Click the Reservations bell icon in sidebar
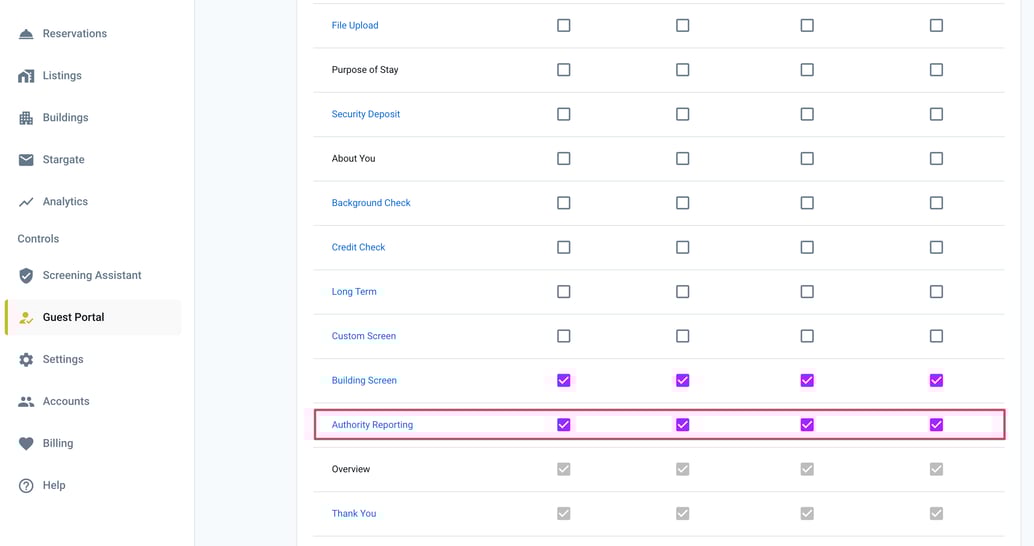Screen dimensions: 1034x546 point(26,34)
